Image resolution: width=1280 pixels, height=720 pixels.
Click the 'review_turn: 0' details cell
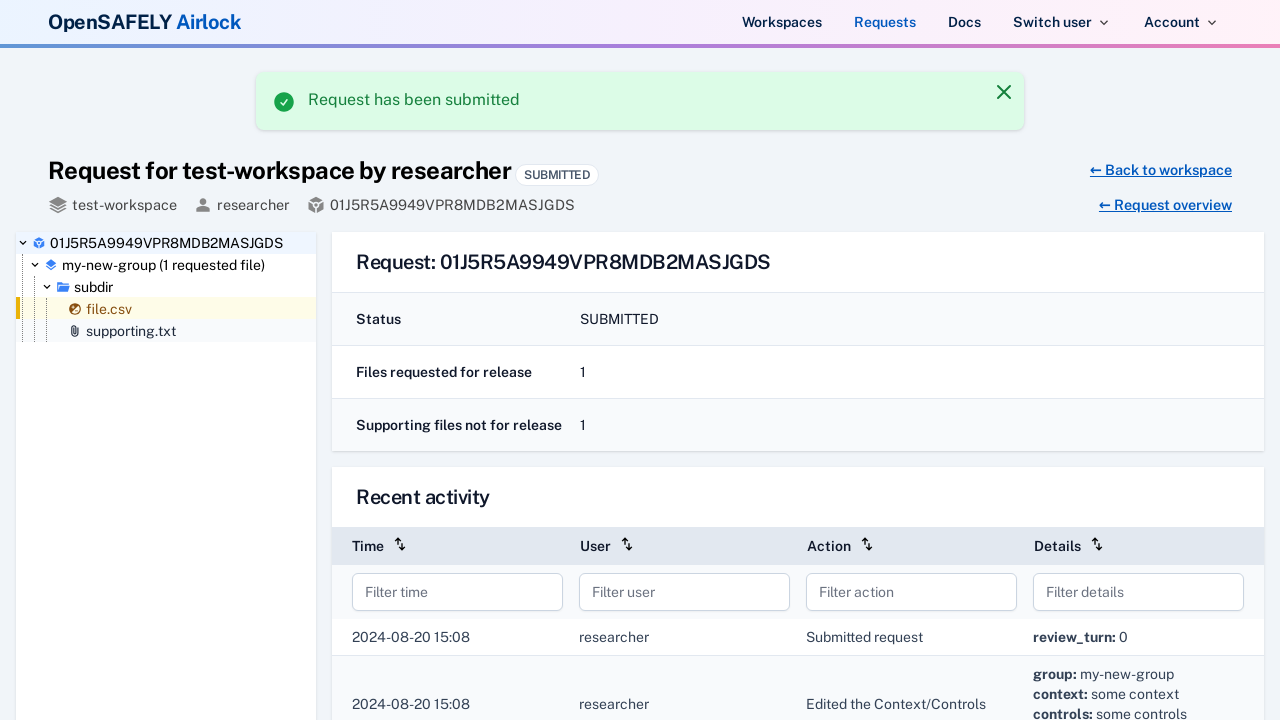point(1080,637)
